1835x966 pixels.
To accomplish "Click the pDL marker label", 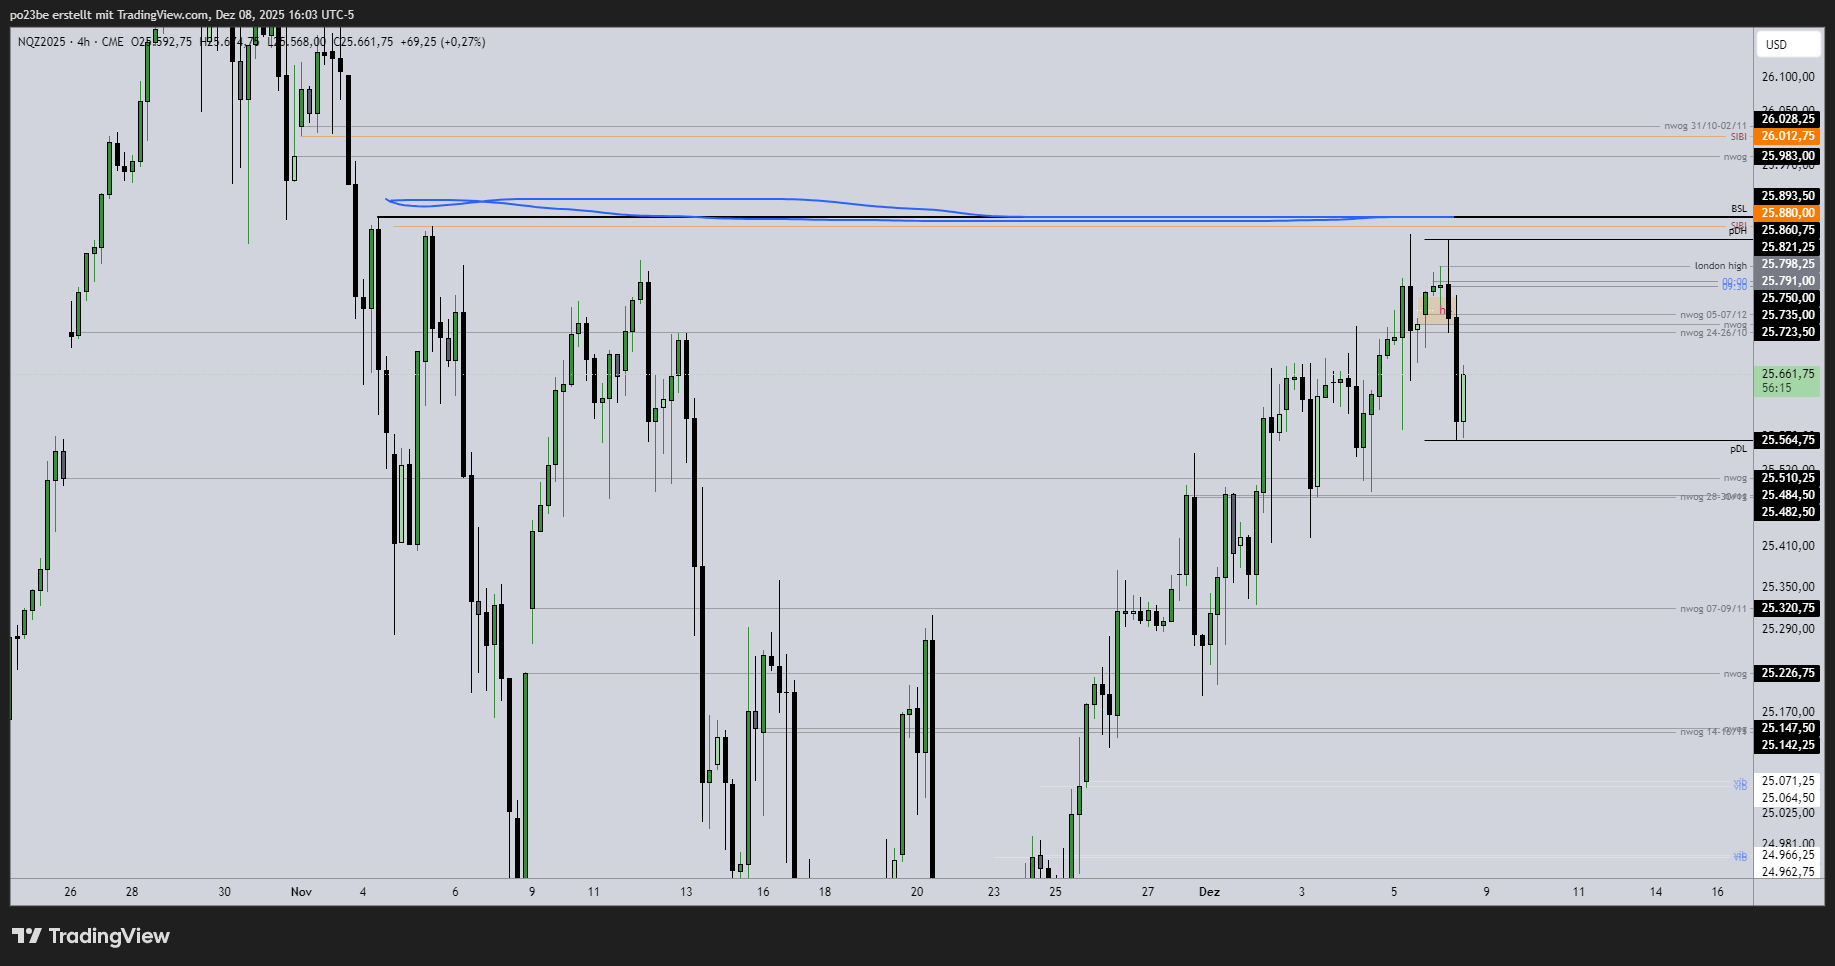I will point(1737,448).
